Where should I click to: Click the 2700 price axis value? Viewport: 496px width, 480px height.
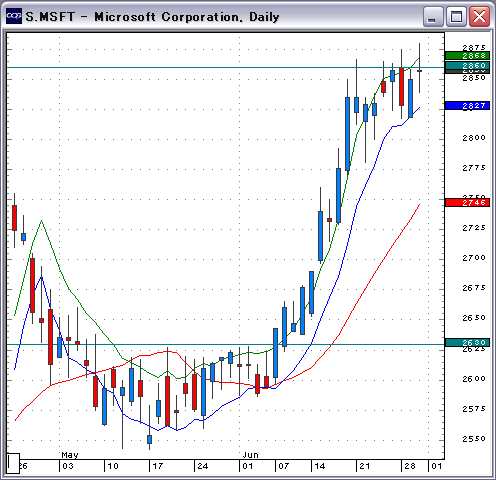(x=474, y=258)
